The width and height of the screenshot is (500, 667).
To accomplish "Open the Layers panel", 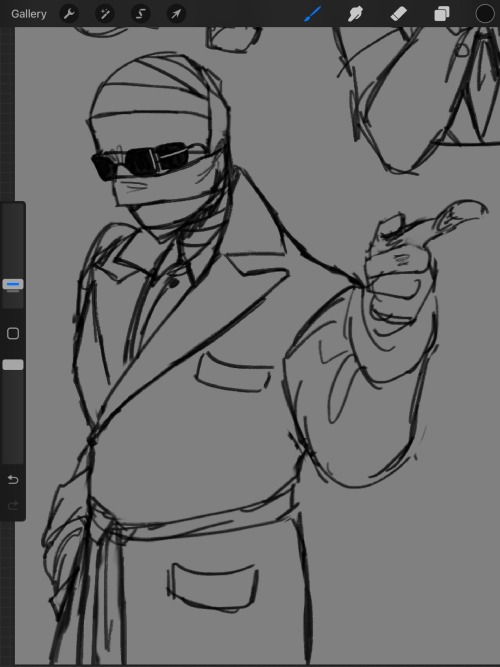I will (442, 14).
